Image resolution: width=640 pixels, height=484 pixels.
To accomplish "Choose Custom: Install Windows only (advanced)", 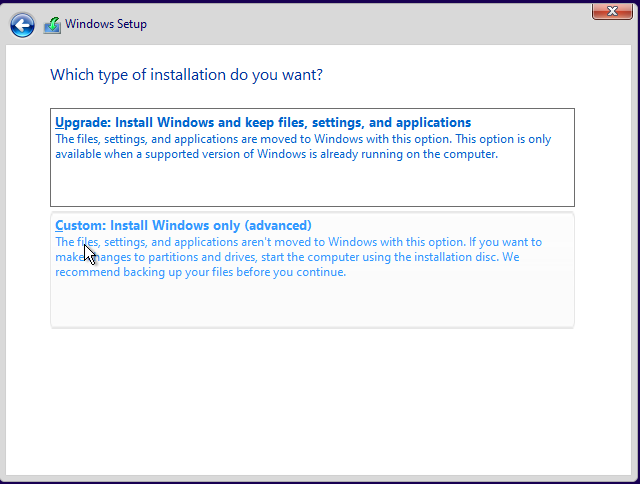I will pos(312,270).
